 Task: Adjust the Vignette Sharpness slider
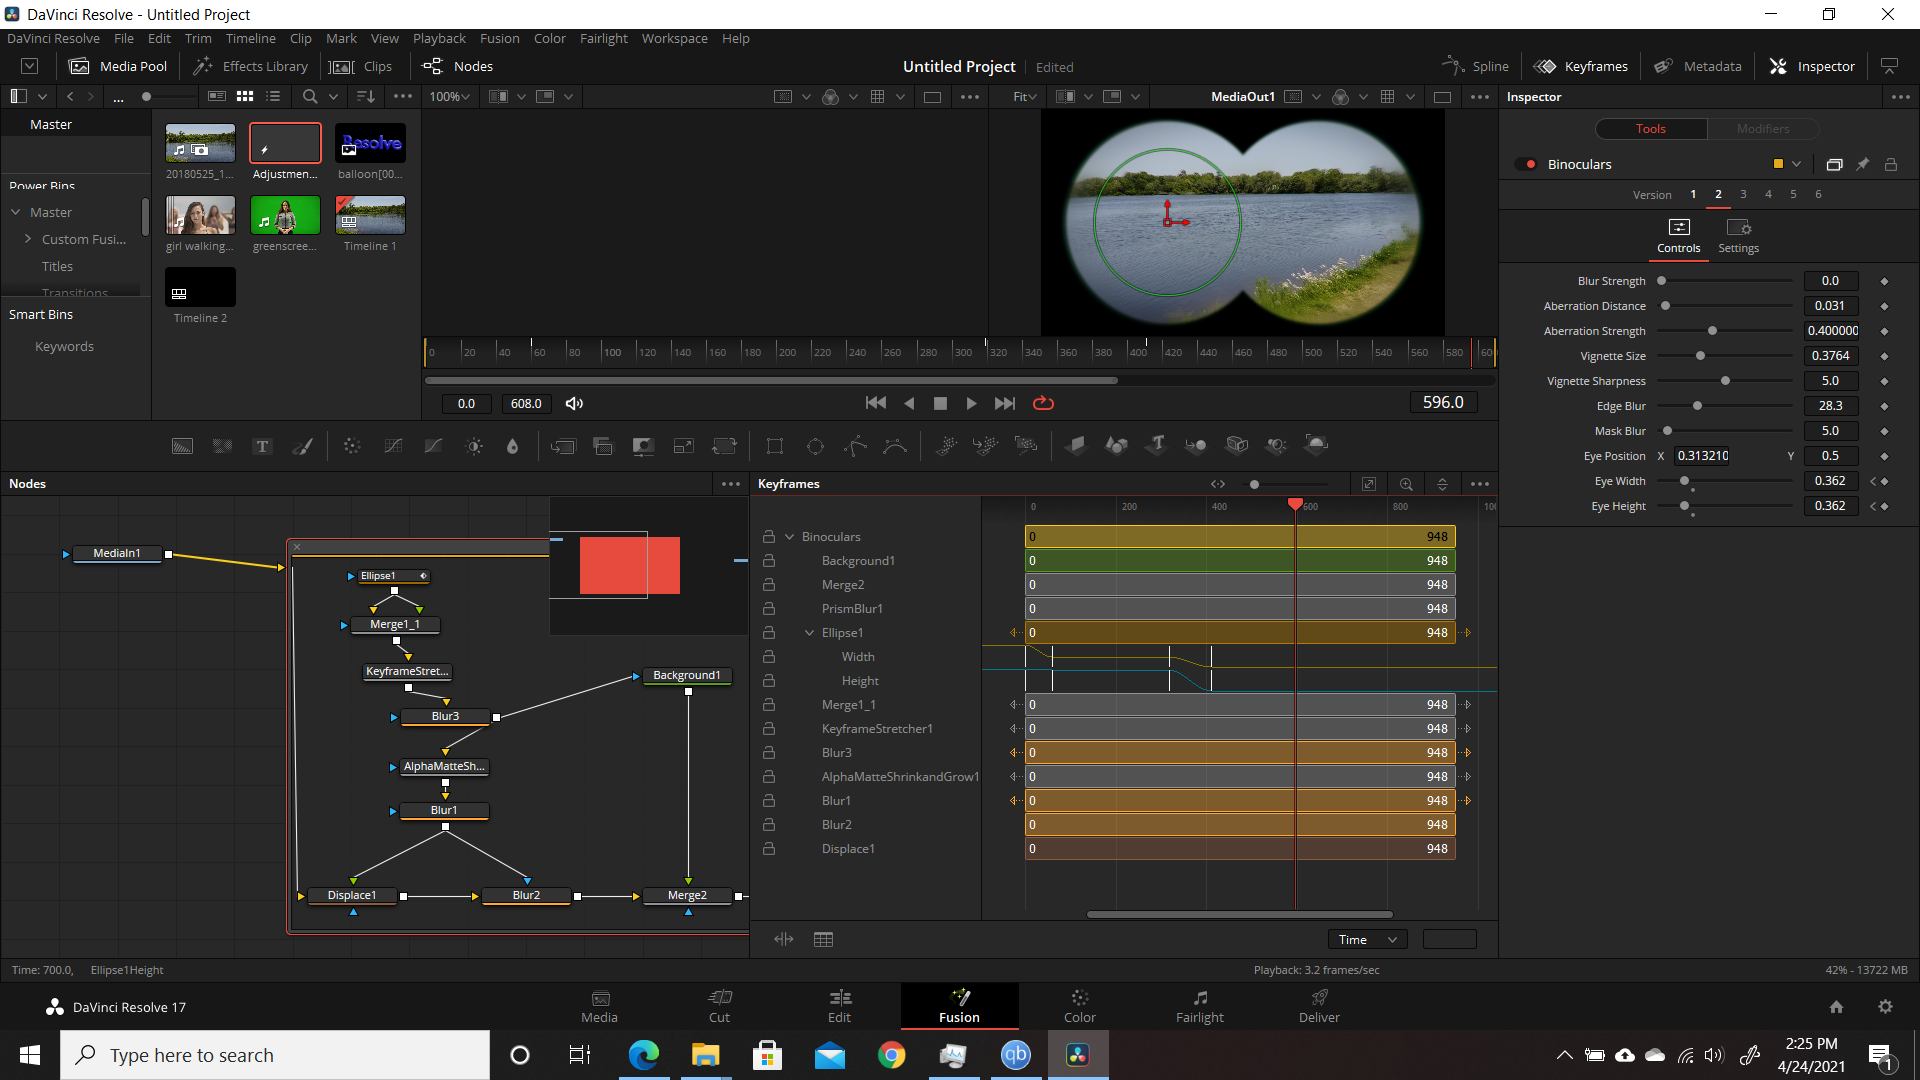coord(1725,381)
